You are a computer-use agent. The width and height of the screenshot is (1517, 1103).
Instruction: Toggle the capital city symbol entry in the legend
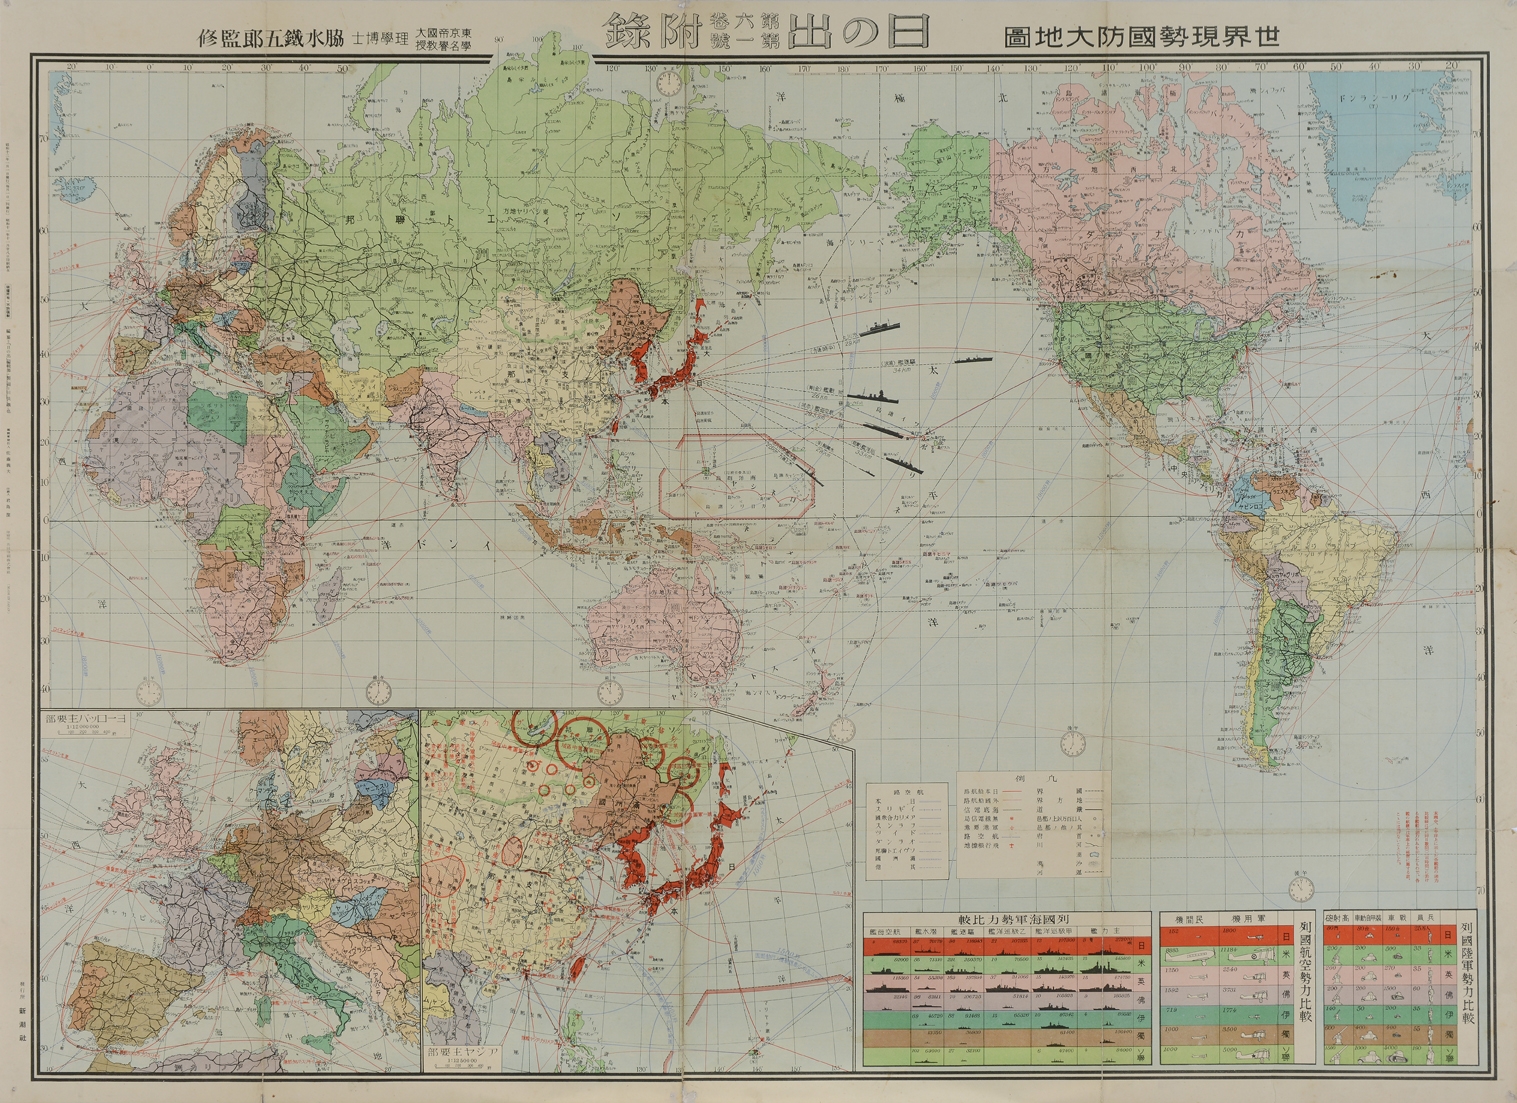click(1095, 837)
